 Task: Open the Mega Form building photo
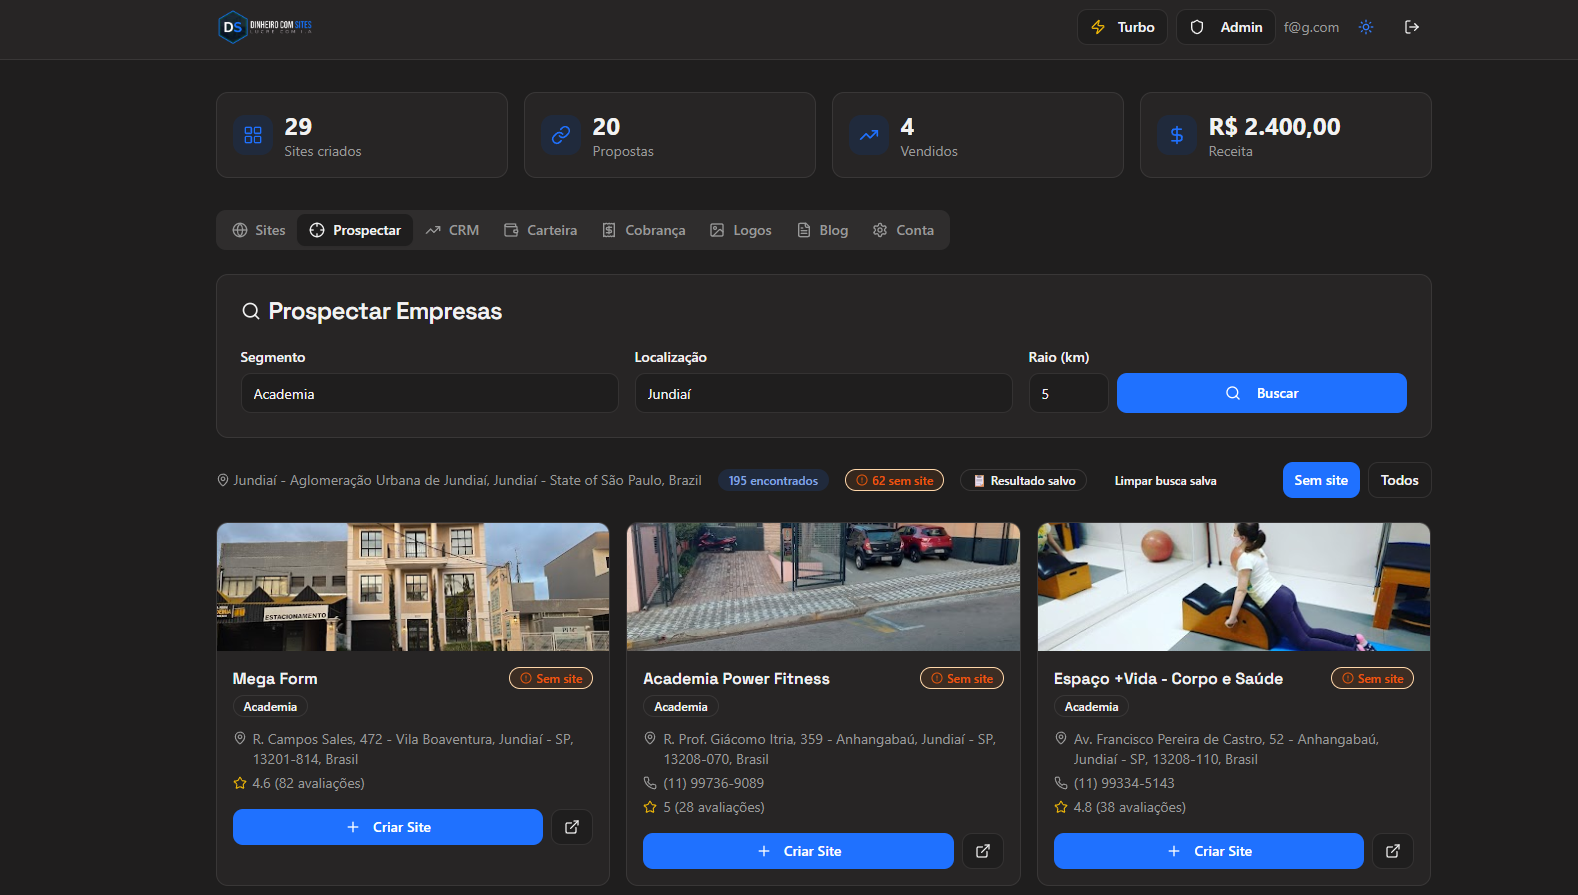coord(413,587)
